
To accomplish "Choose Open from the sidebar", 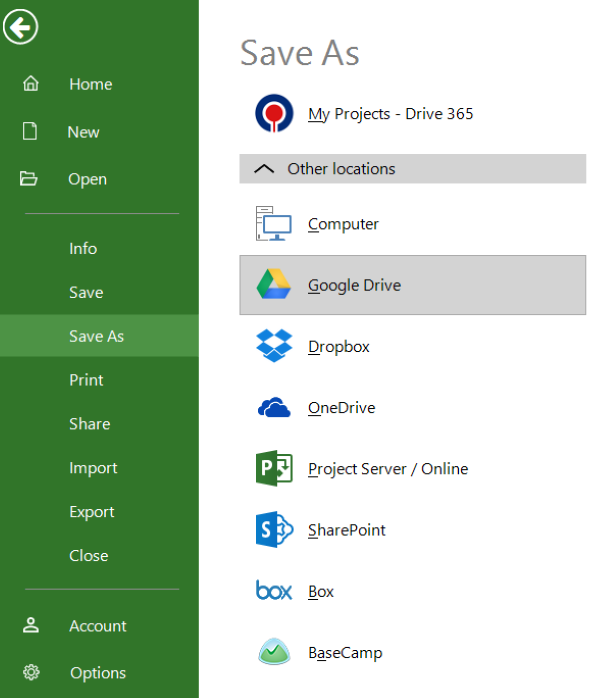I will pos(87,179).
